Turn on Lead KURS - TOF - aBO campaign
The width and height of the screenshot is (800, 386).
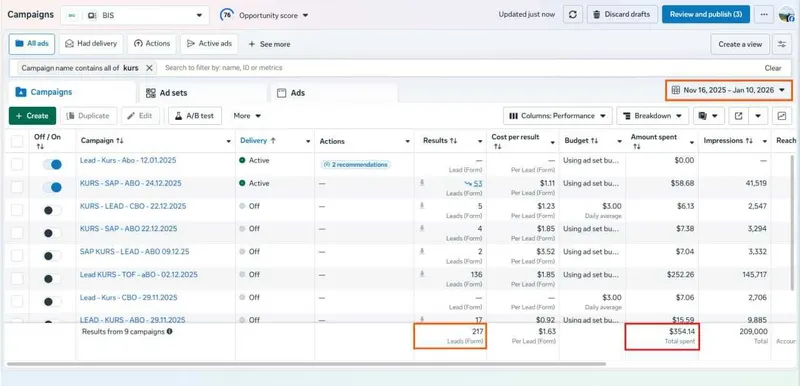coord(52,279)
